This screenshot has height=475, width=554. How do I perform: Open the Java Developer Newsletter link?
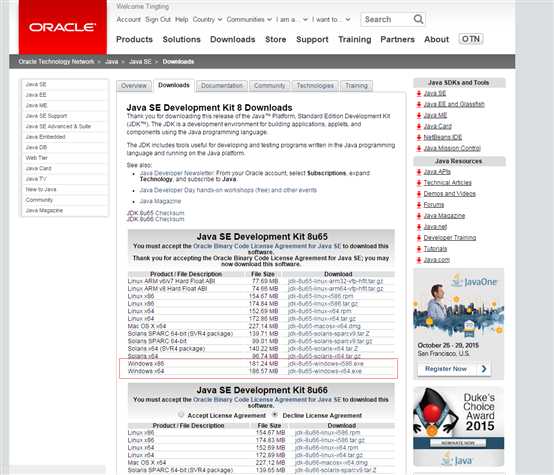177,173
